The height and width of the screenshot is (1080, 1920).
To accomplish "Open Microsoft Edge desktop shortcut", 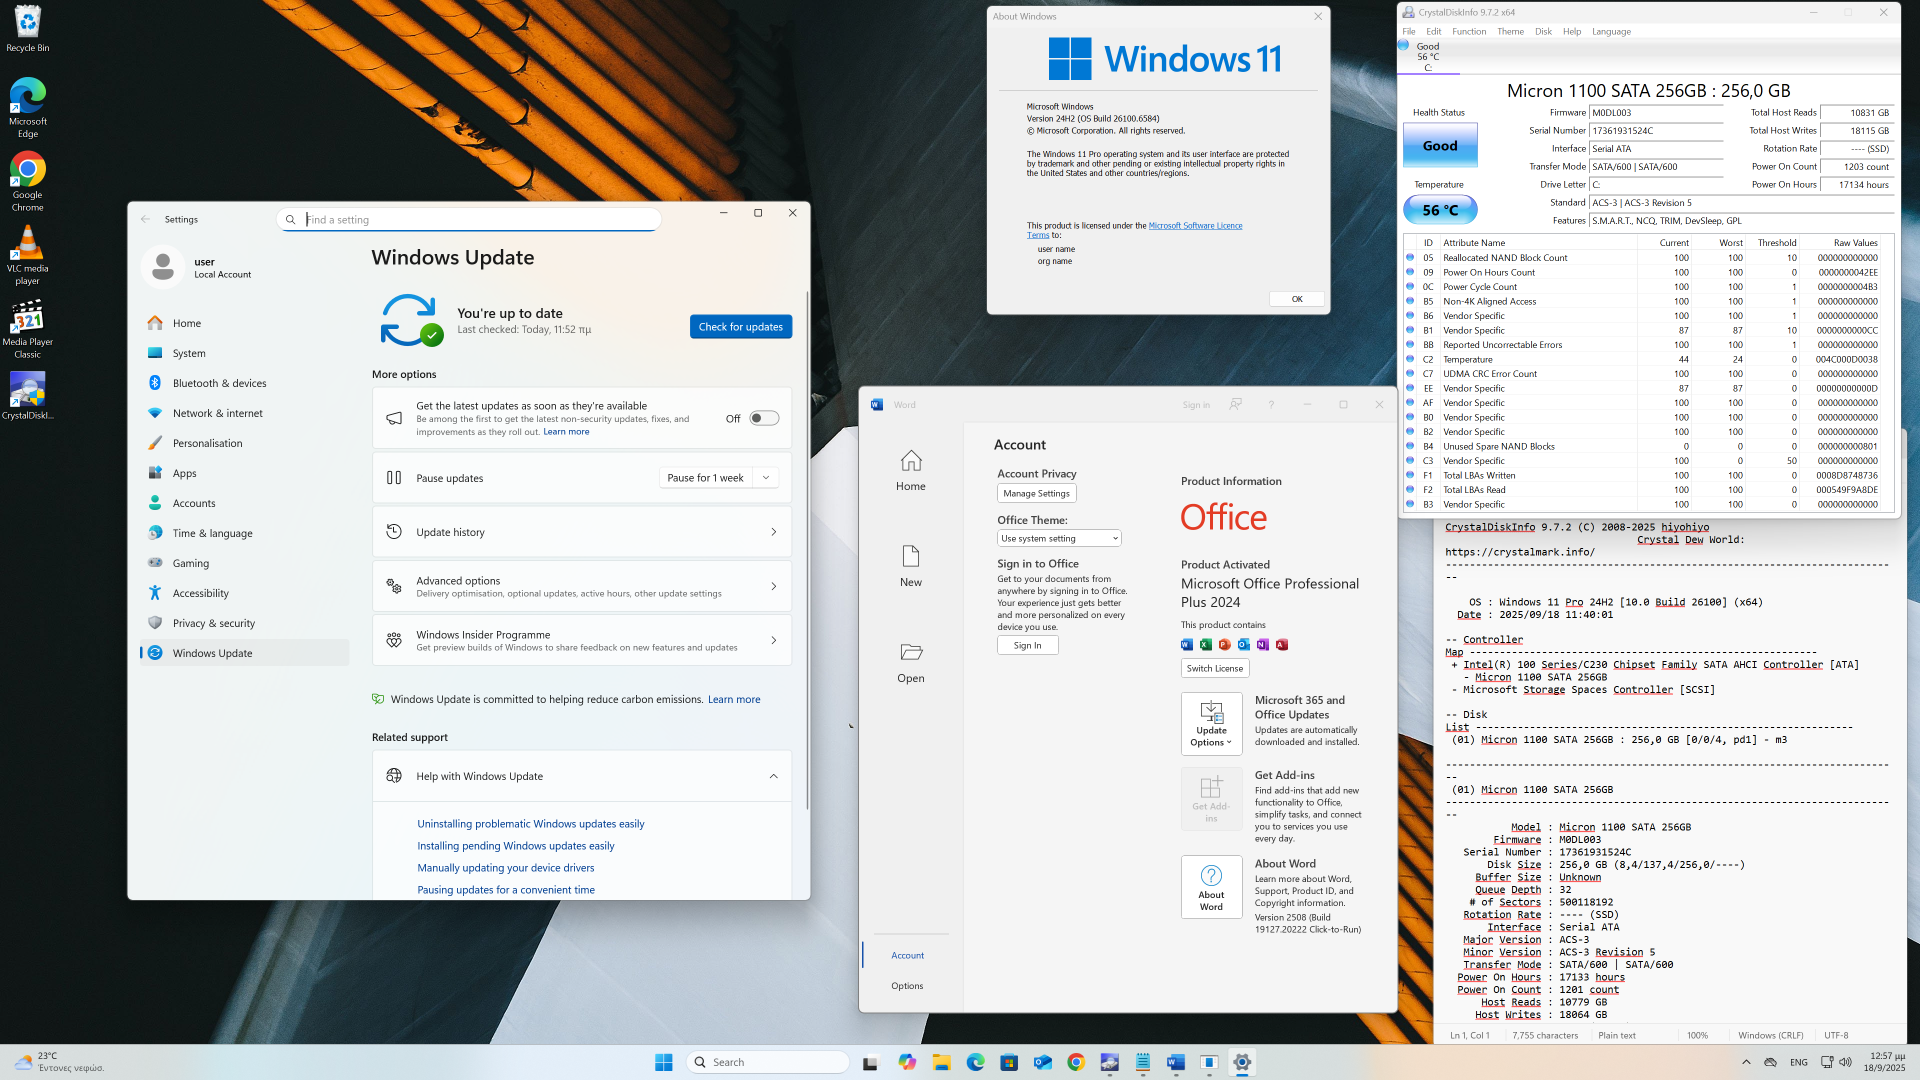I will point(27,108).
